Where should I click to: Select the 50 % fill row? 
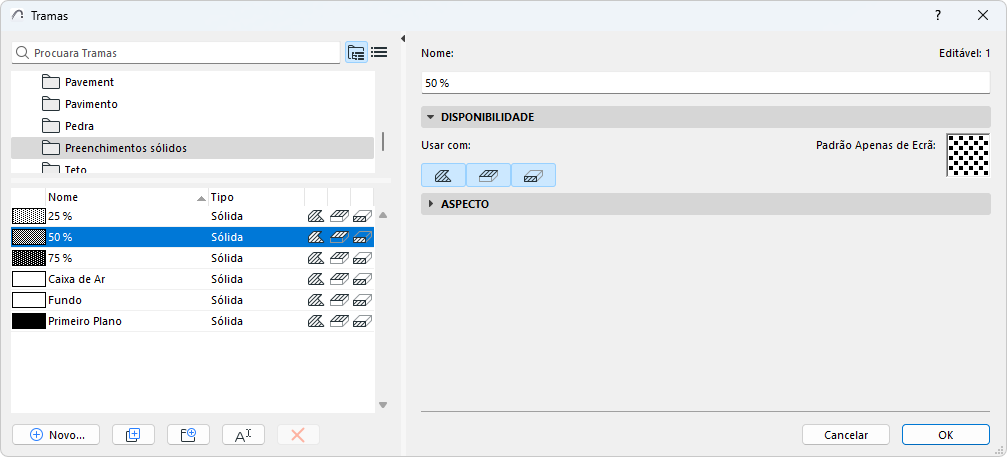point(193,237)
